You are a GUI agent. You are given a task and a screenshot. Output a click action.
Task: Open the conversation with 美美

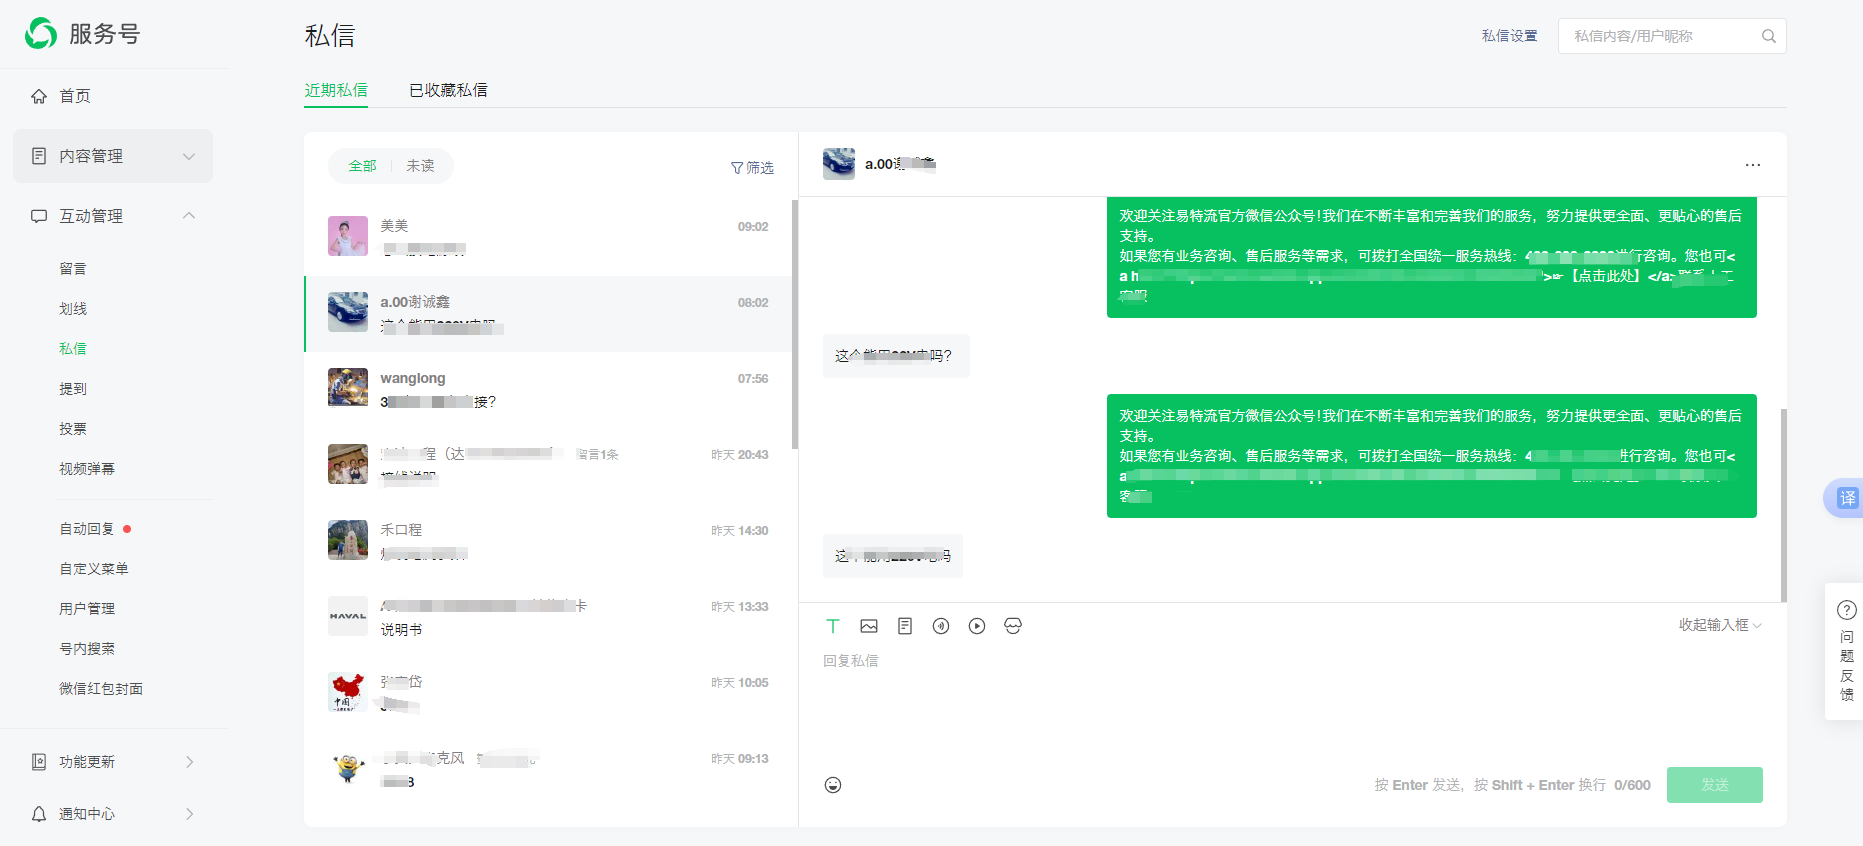548,238
